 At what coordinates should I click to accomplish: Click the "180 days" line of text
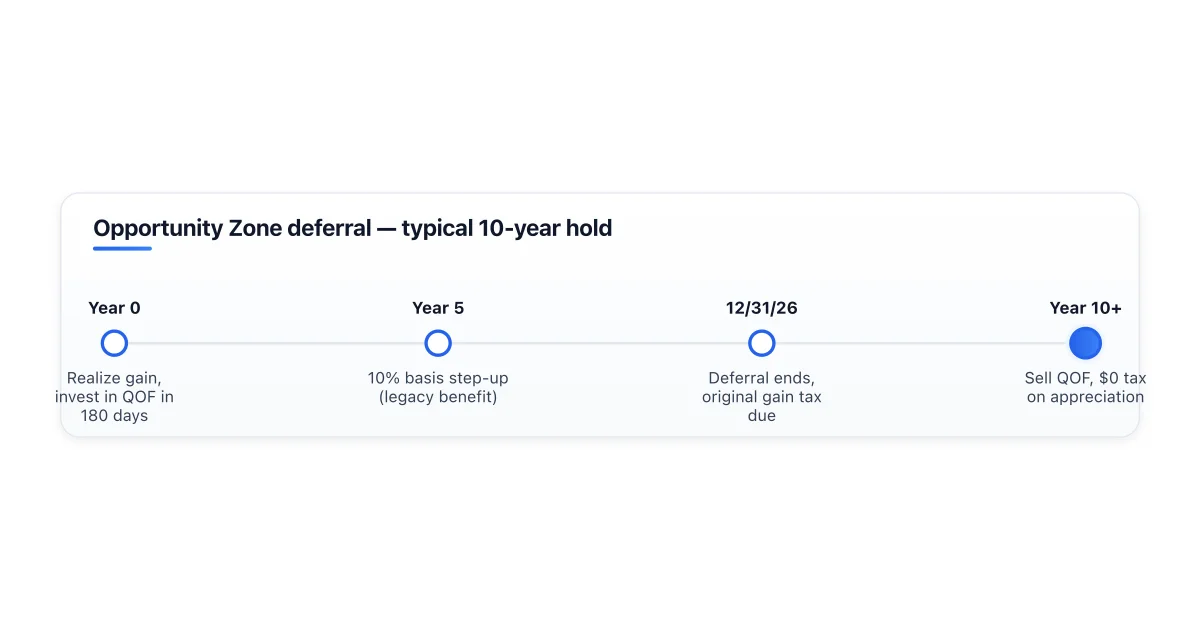click(114, 415)
